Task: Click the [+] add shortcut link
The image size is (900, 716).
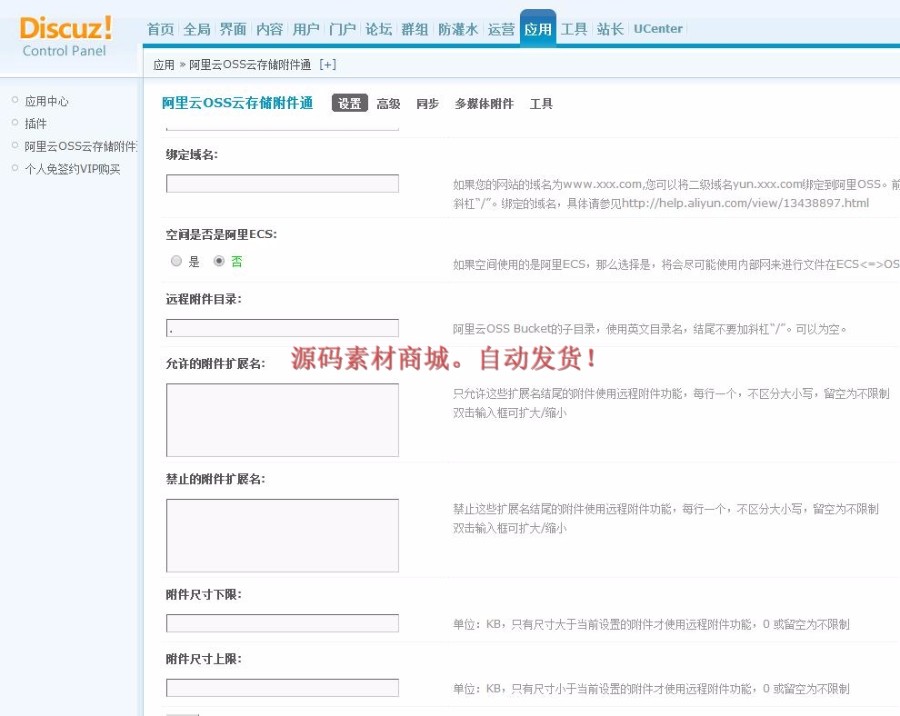Action: tap(327, 65)
